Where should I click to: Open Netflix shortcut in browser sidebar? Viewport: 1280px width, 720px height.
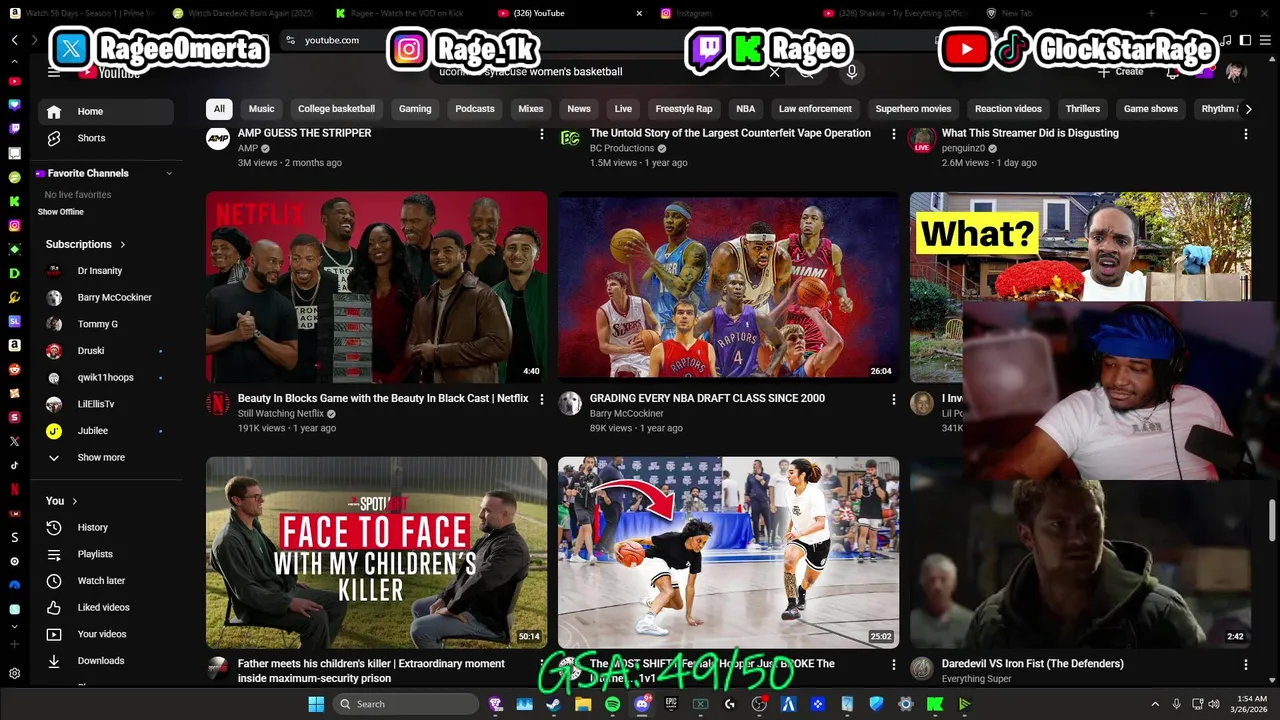pyautogui.click(x=14, y=489)
